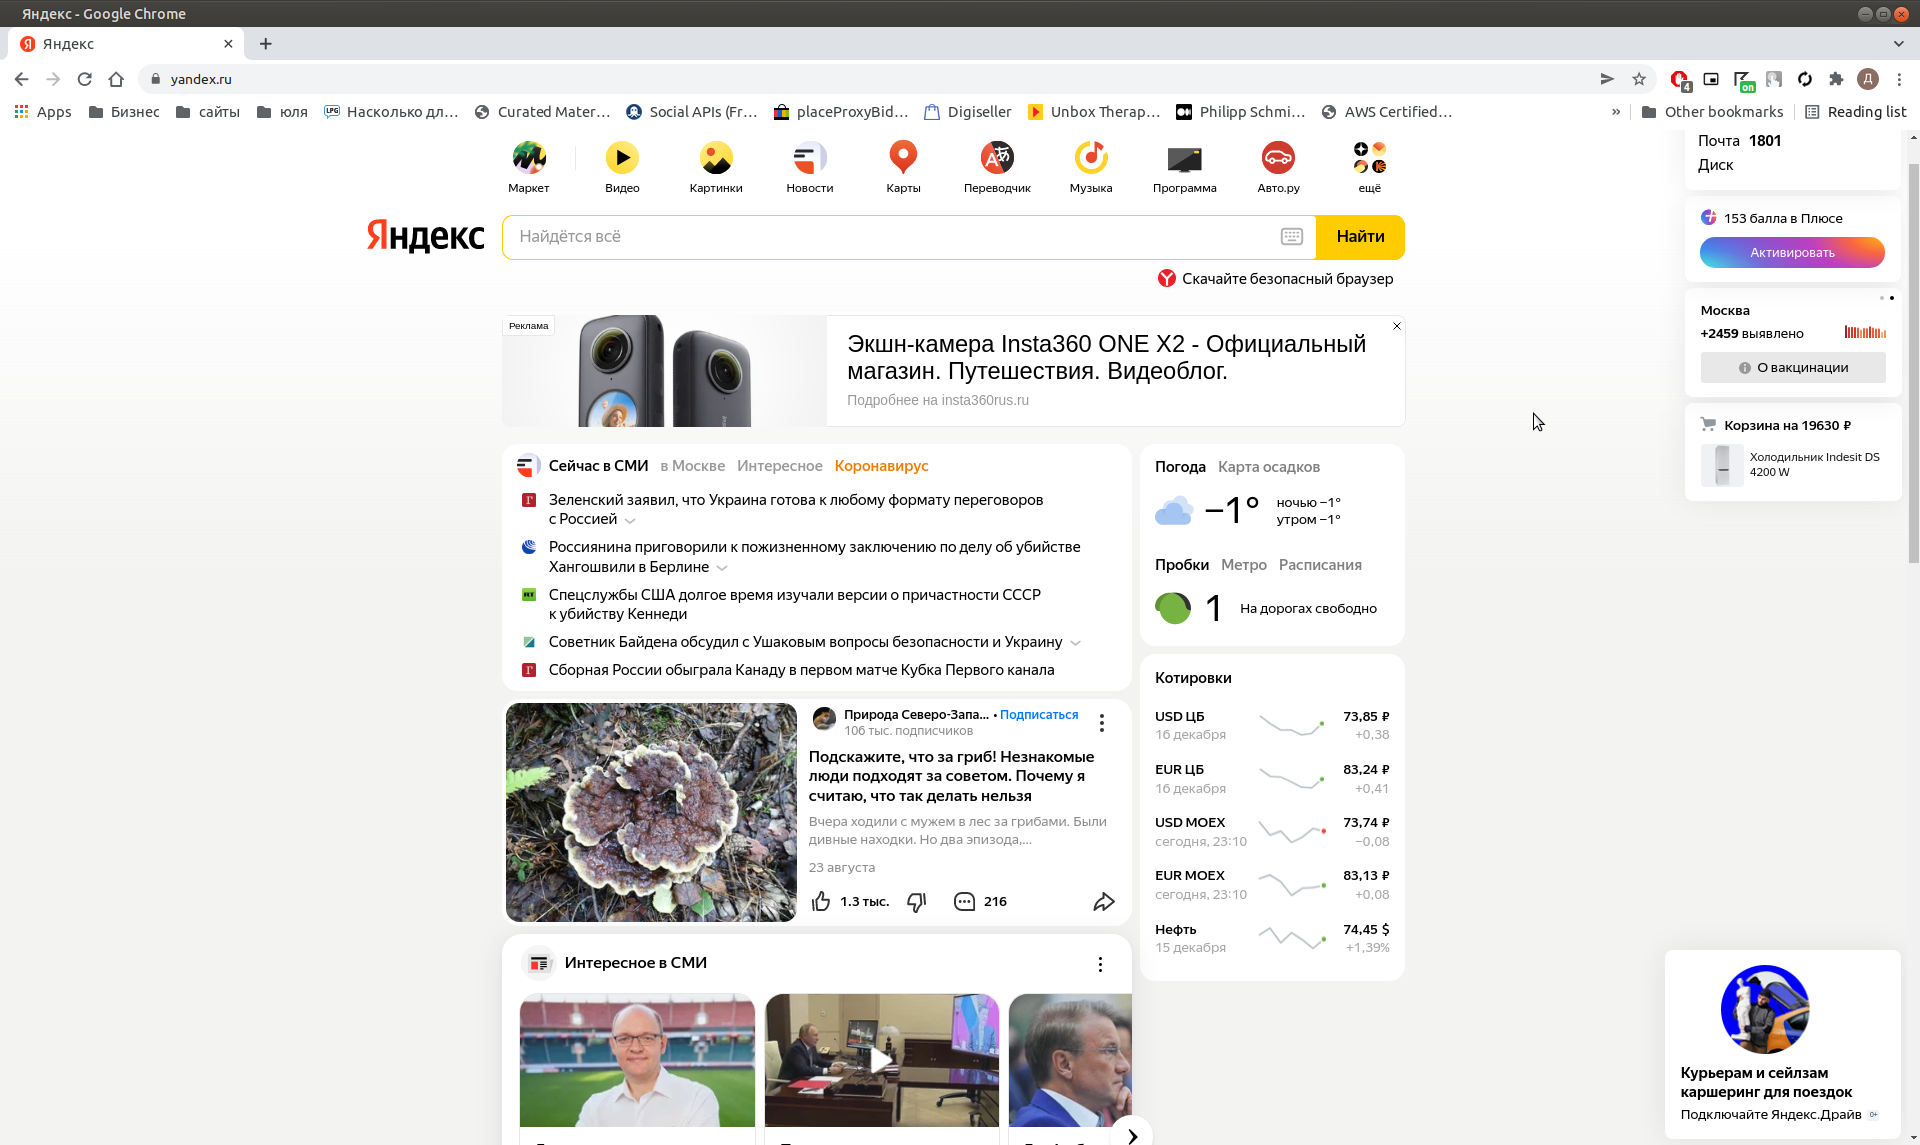Switch to the Коронавирус news tab

882,466
